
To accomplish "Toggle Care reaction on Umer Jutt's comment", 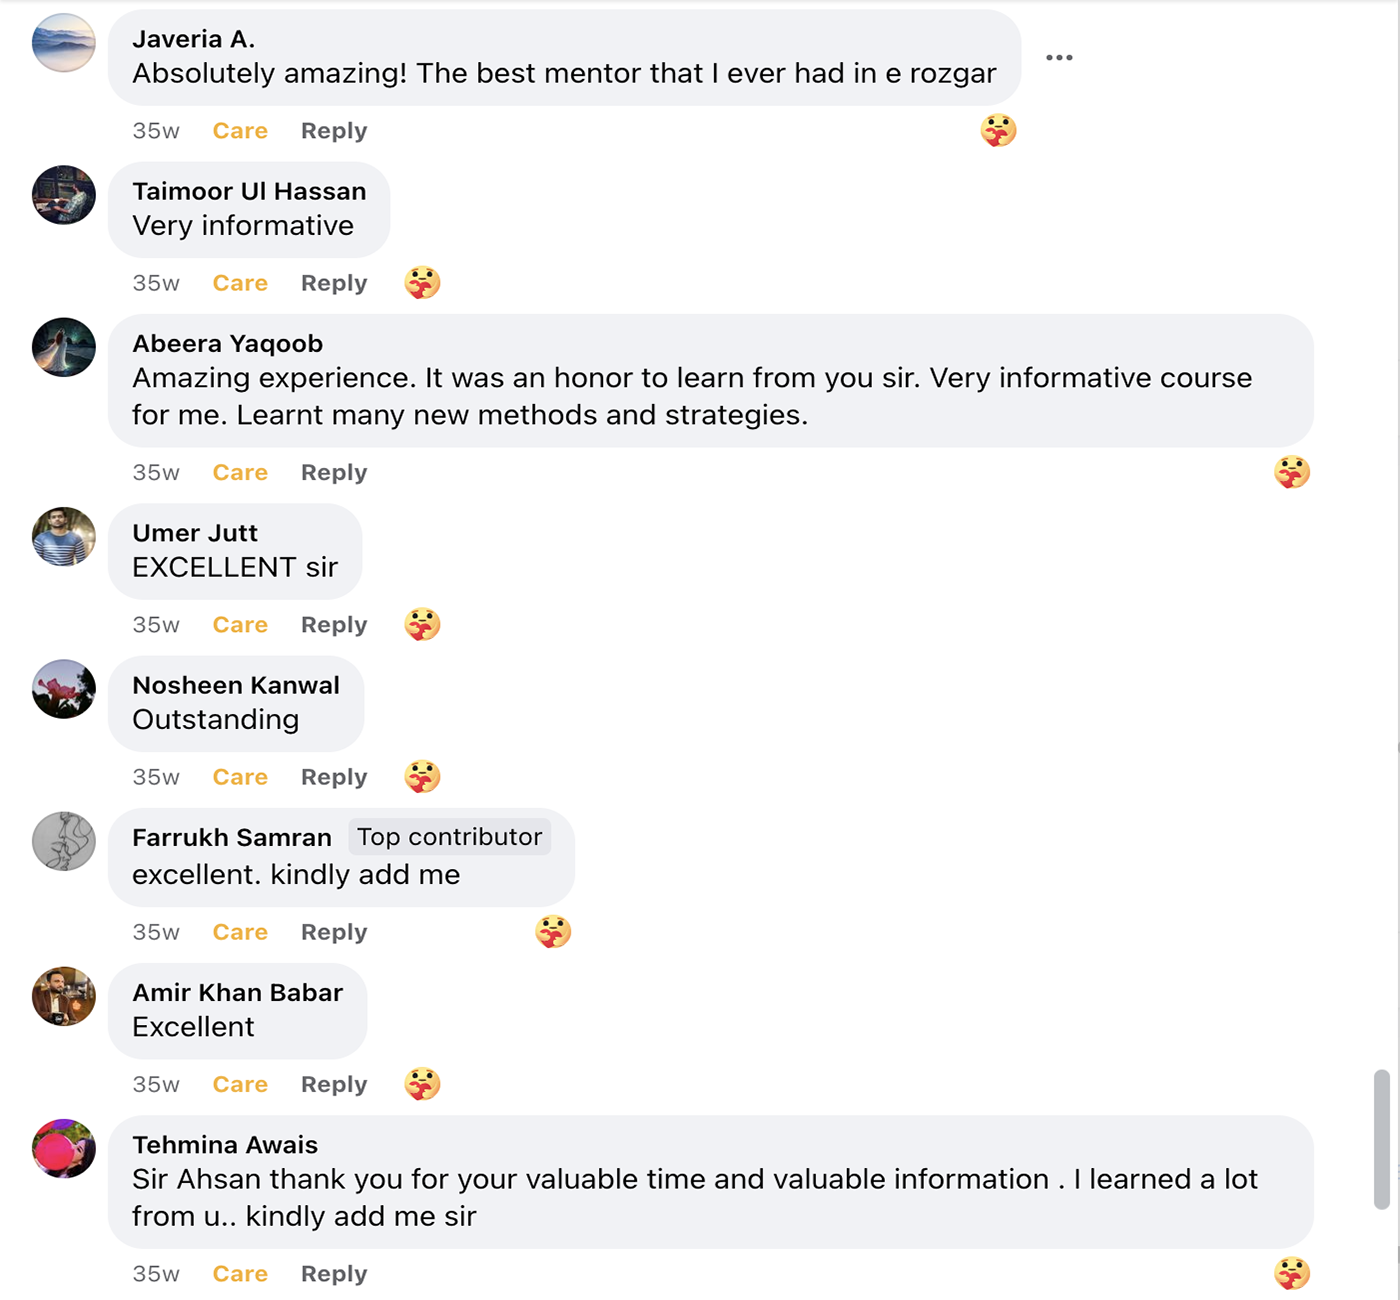I will [240, 625].
